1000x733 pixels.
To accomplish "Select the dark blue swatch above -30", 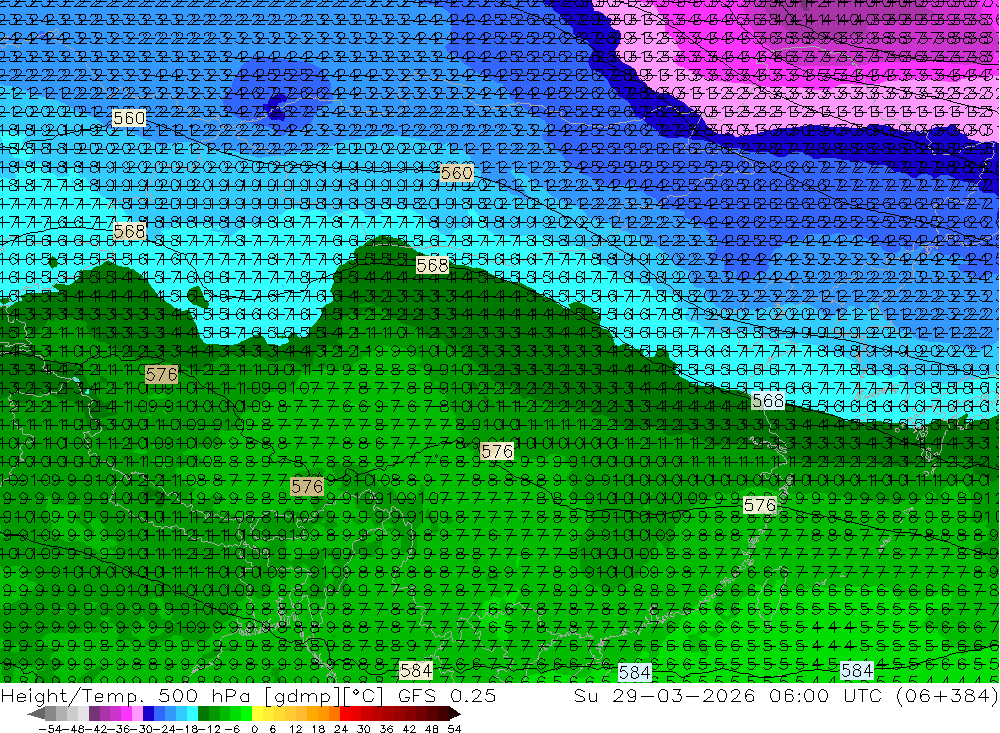I will point(148,713).
